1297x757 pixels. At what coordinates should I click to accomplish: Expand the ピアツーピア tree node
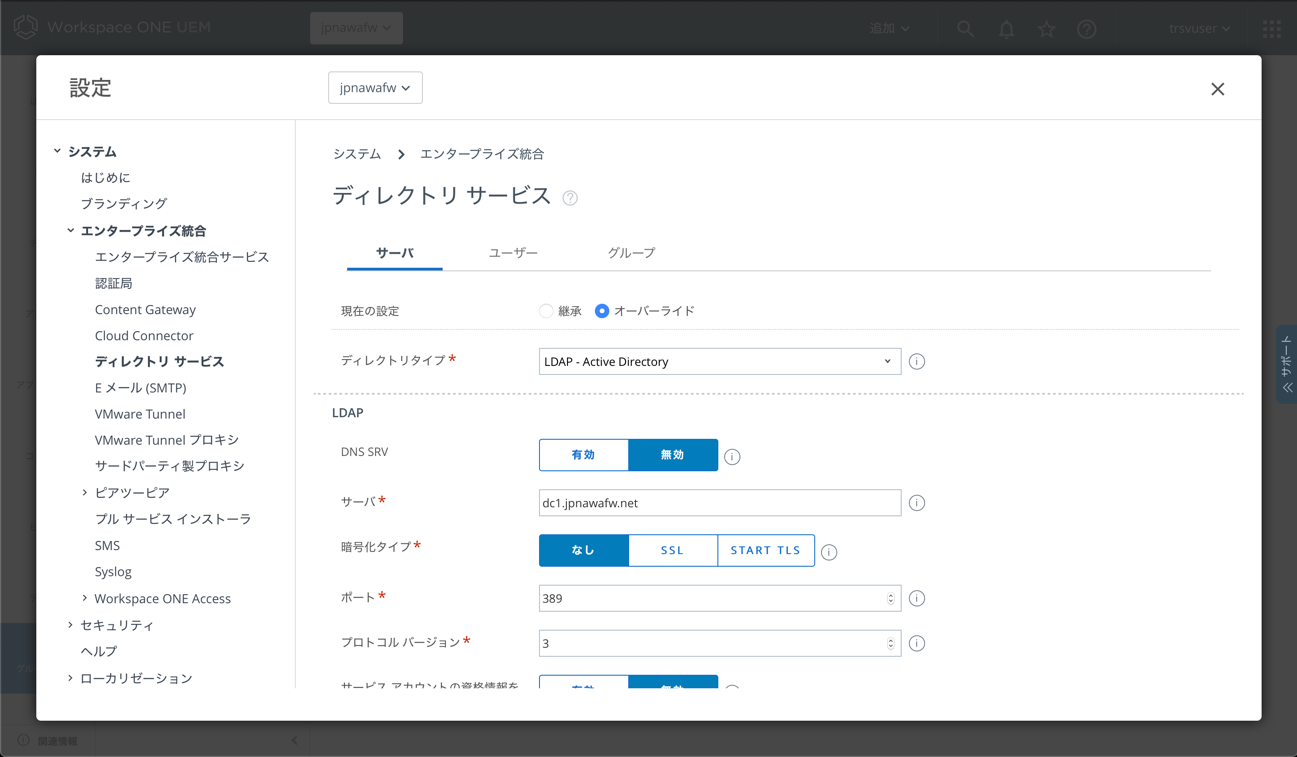84,492
